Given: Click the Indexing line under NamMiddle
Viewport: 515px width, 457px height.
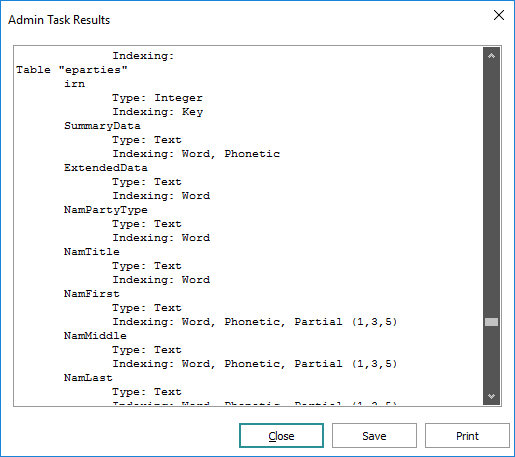Looking at the screenshot, I should point(255,364).
